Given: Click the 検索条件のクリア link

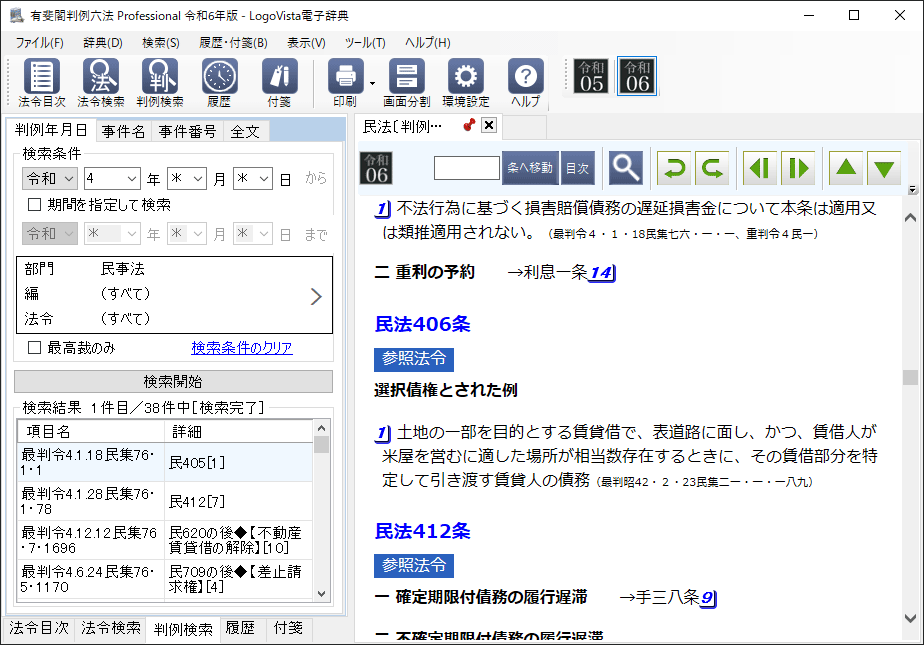Looking at the screenshot, I should (241, 348).
